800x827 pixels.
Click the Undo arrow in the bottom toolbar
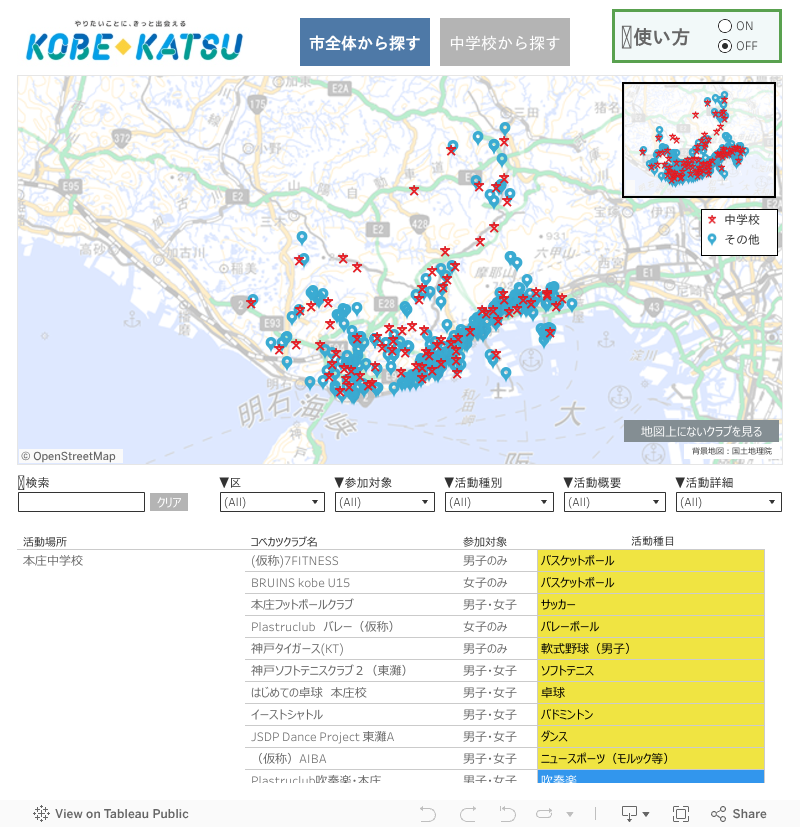tap(428, 814)
